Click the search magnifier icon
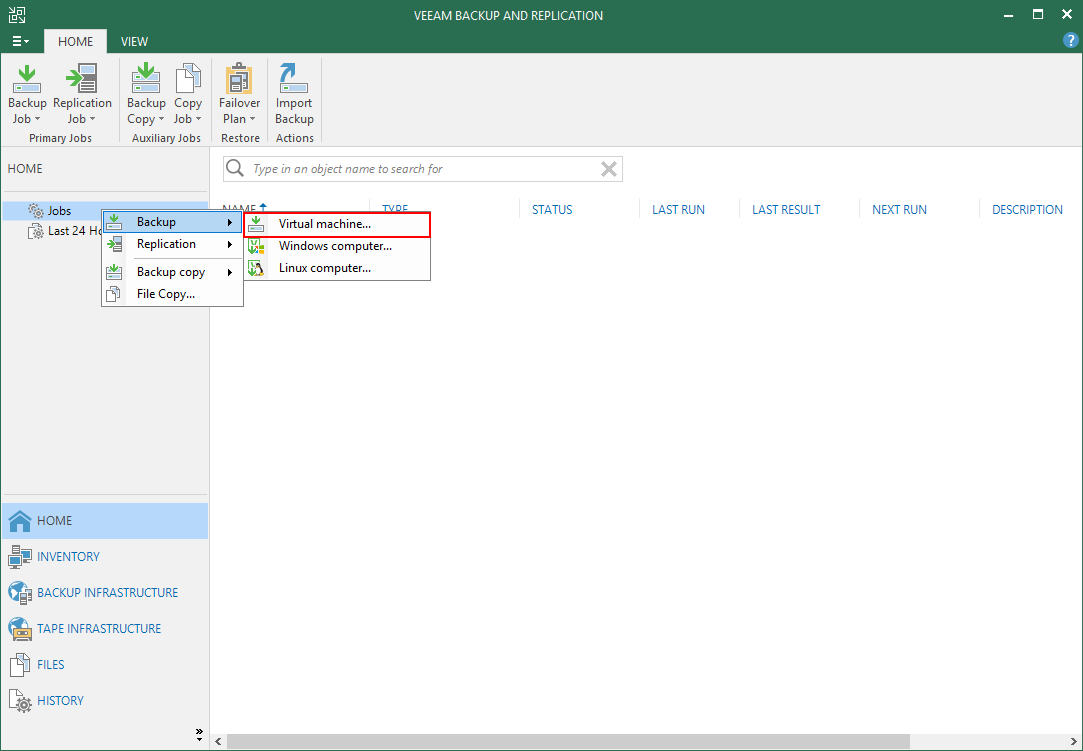The image size is (1083, 751). [235, 169]
